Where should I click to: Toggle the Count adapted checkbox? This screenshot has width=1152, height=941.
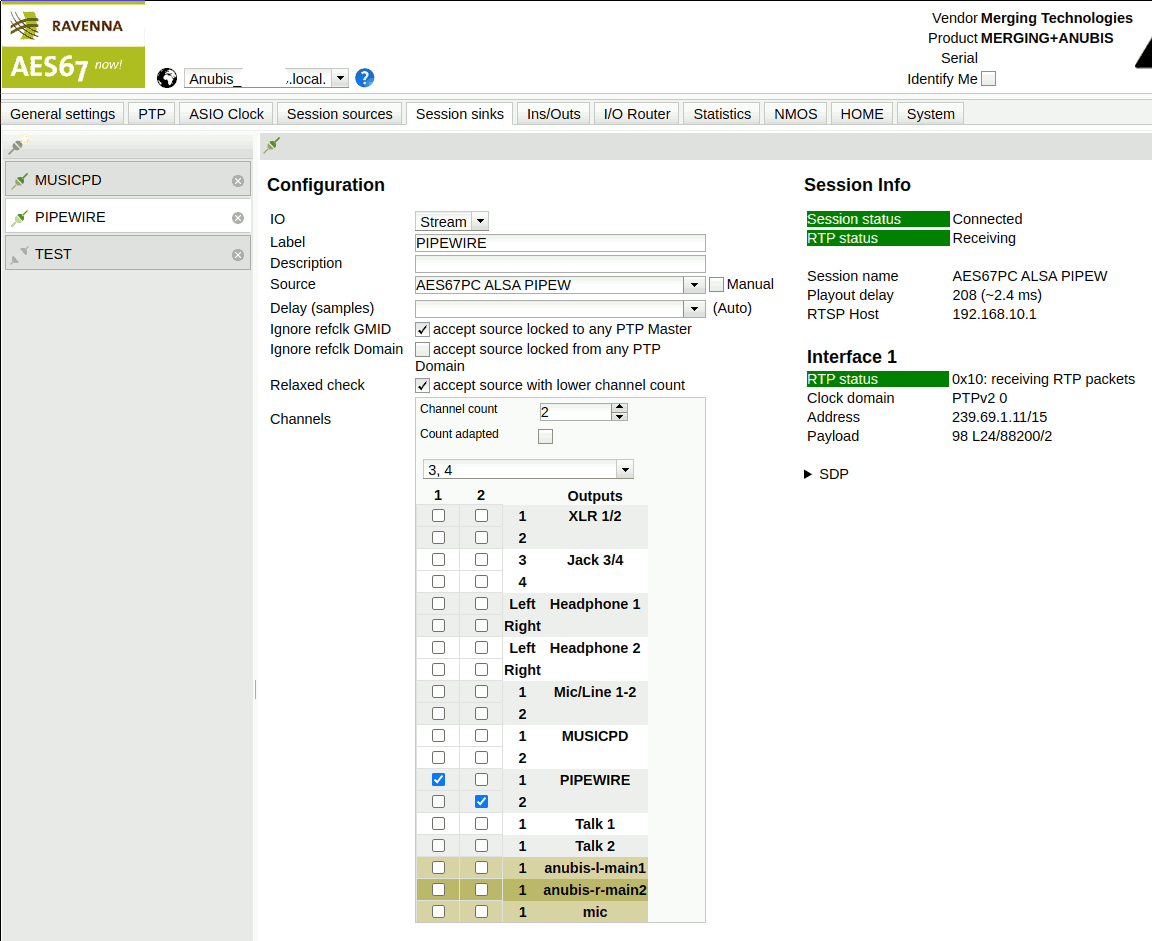pos(545,436)
